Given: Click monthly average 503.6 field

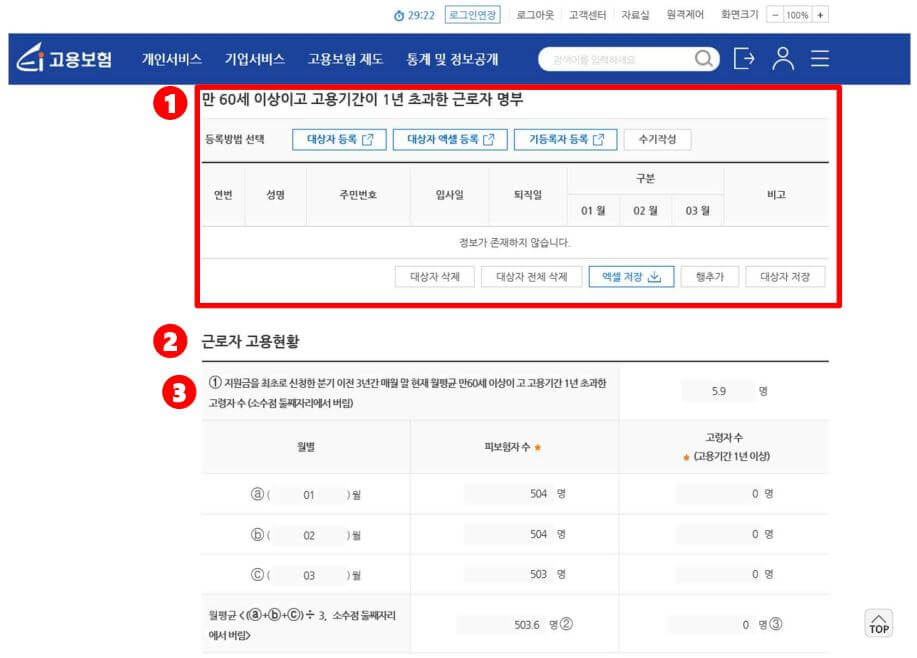Looking at the screenshot, I should [501, 625].
